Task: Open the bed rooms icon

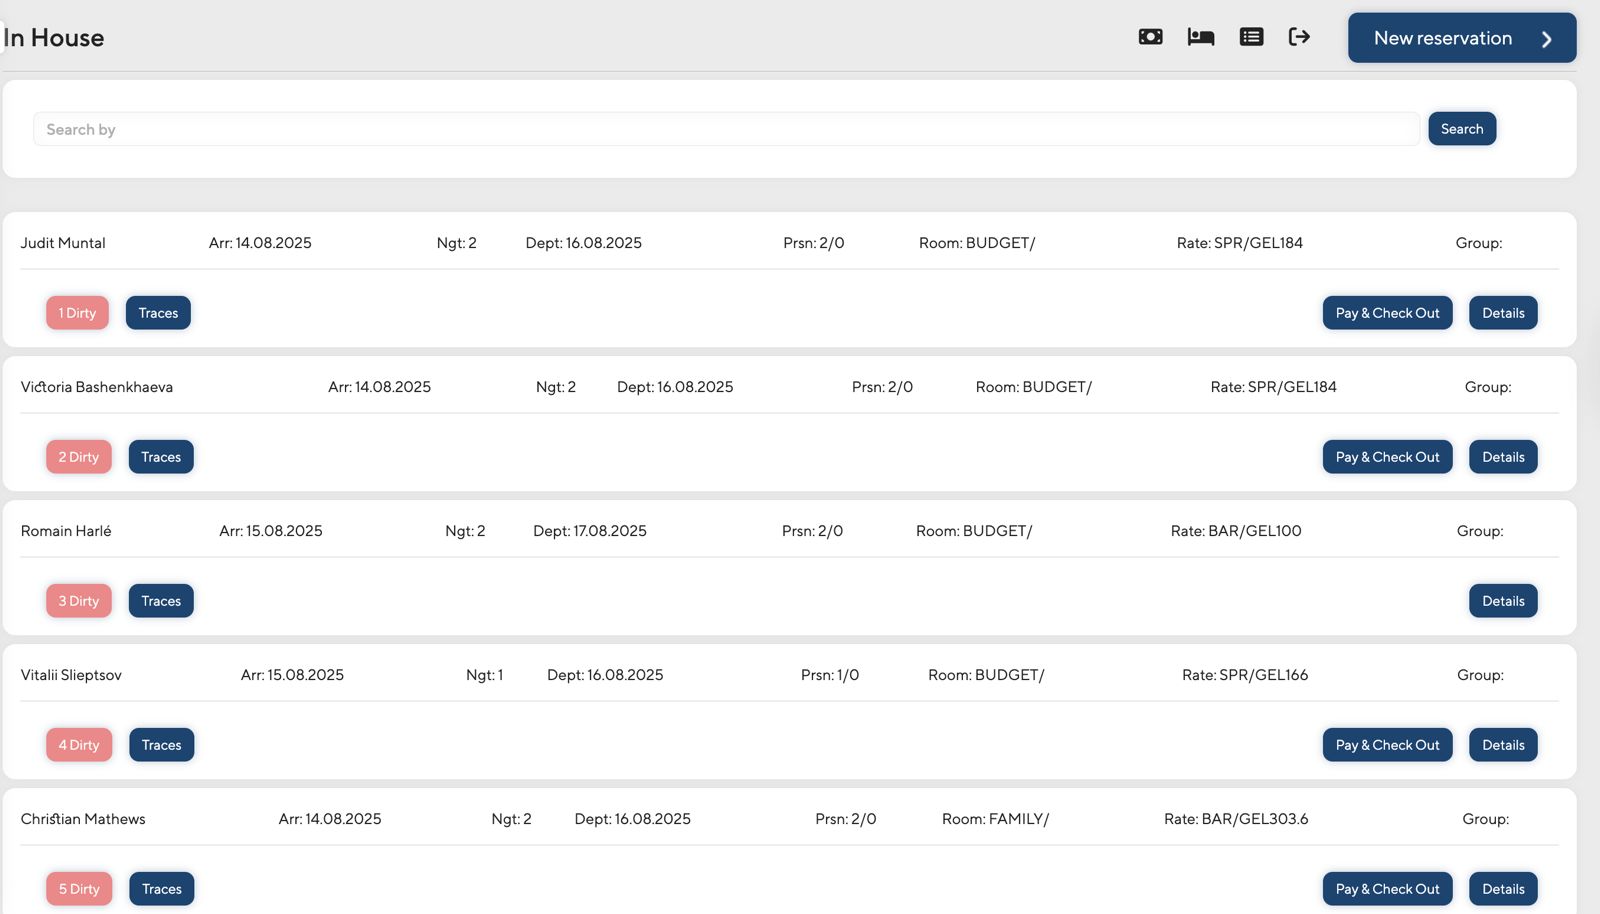Action: pyautogui.click(x=1200, y=37)
